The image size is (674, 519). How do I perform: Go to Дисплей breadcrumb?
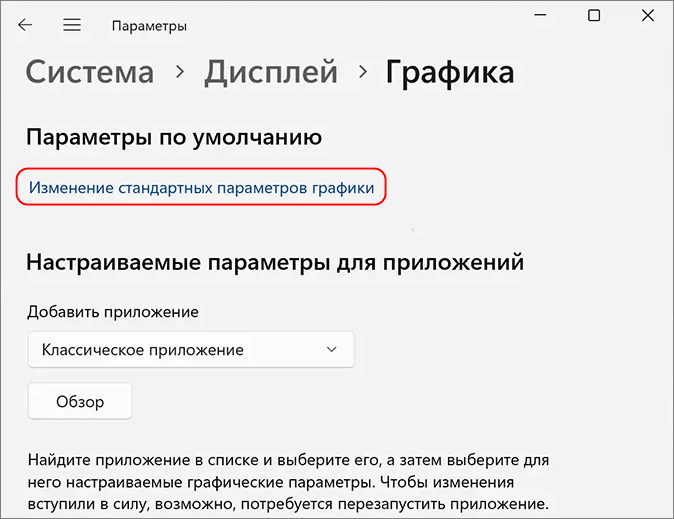pyautogui.click(x=271, y=72)
